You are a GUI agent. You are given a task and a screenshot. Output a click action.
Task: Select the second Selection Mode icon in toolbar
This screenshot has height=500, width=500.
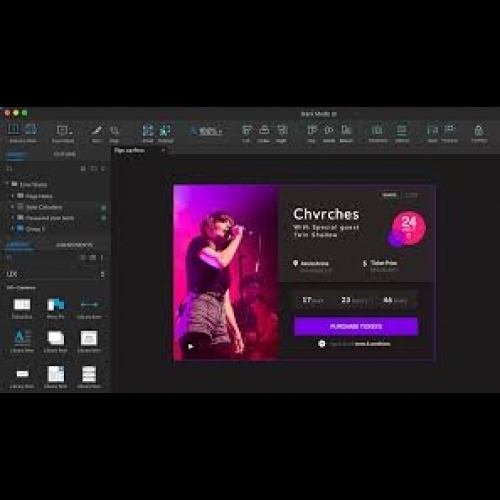[x=31, y=129]
